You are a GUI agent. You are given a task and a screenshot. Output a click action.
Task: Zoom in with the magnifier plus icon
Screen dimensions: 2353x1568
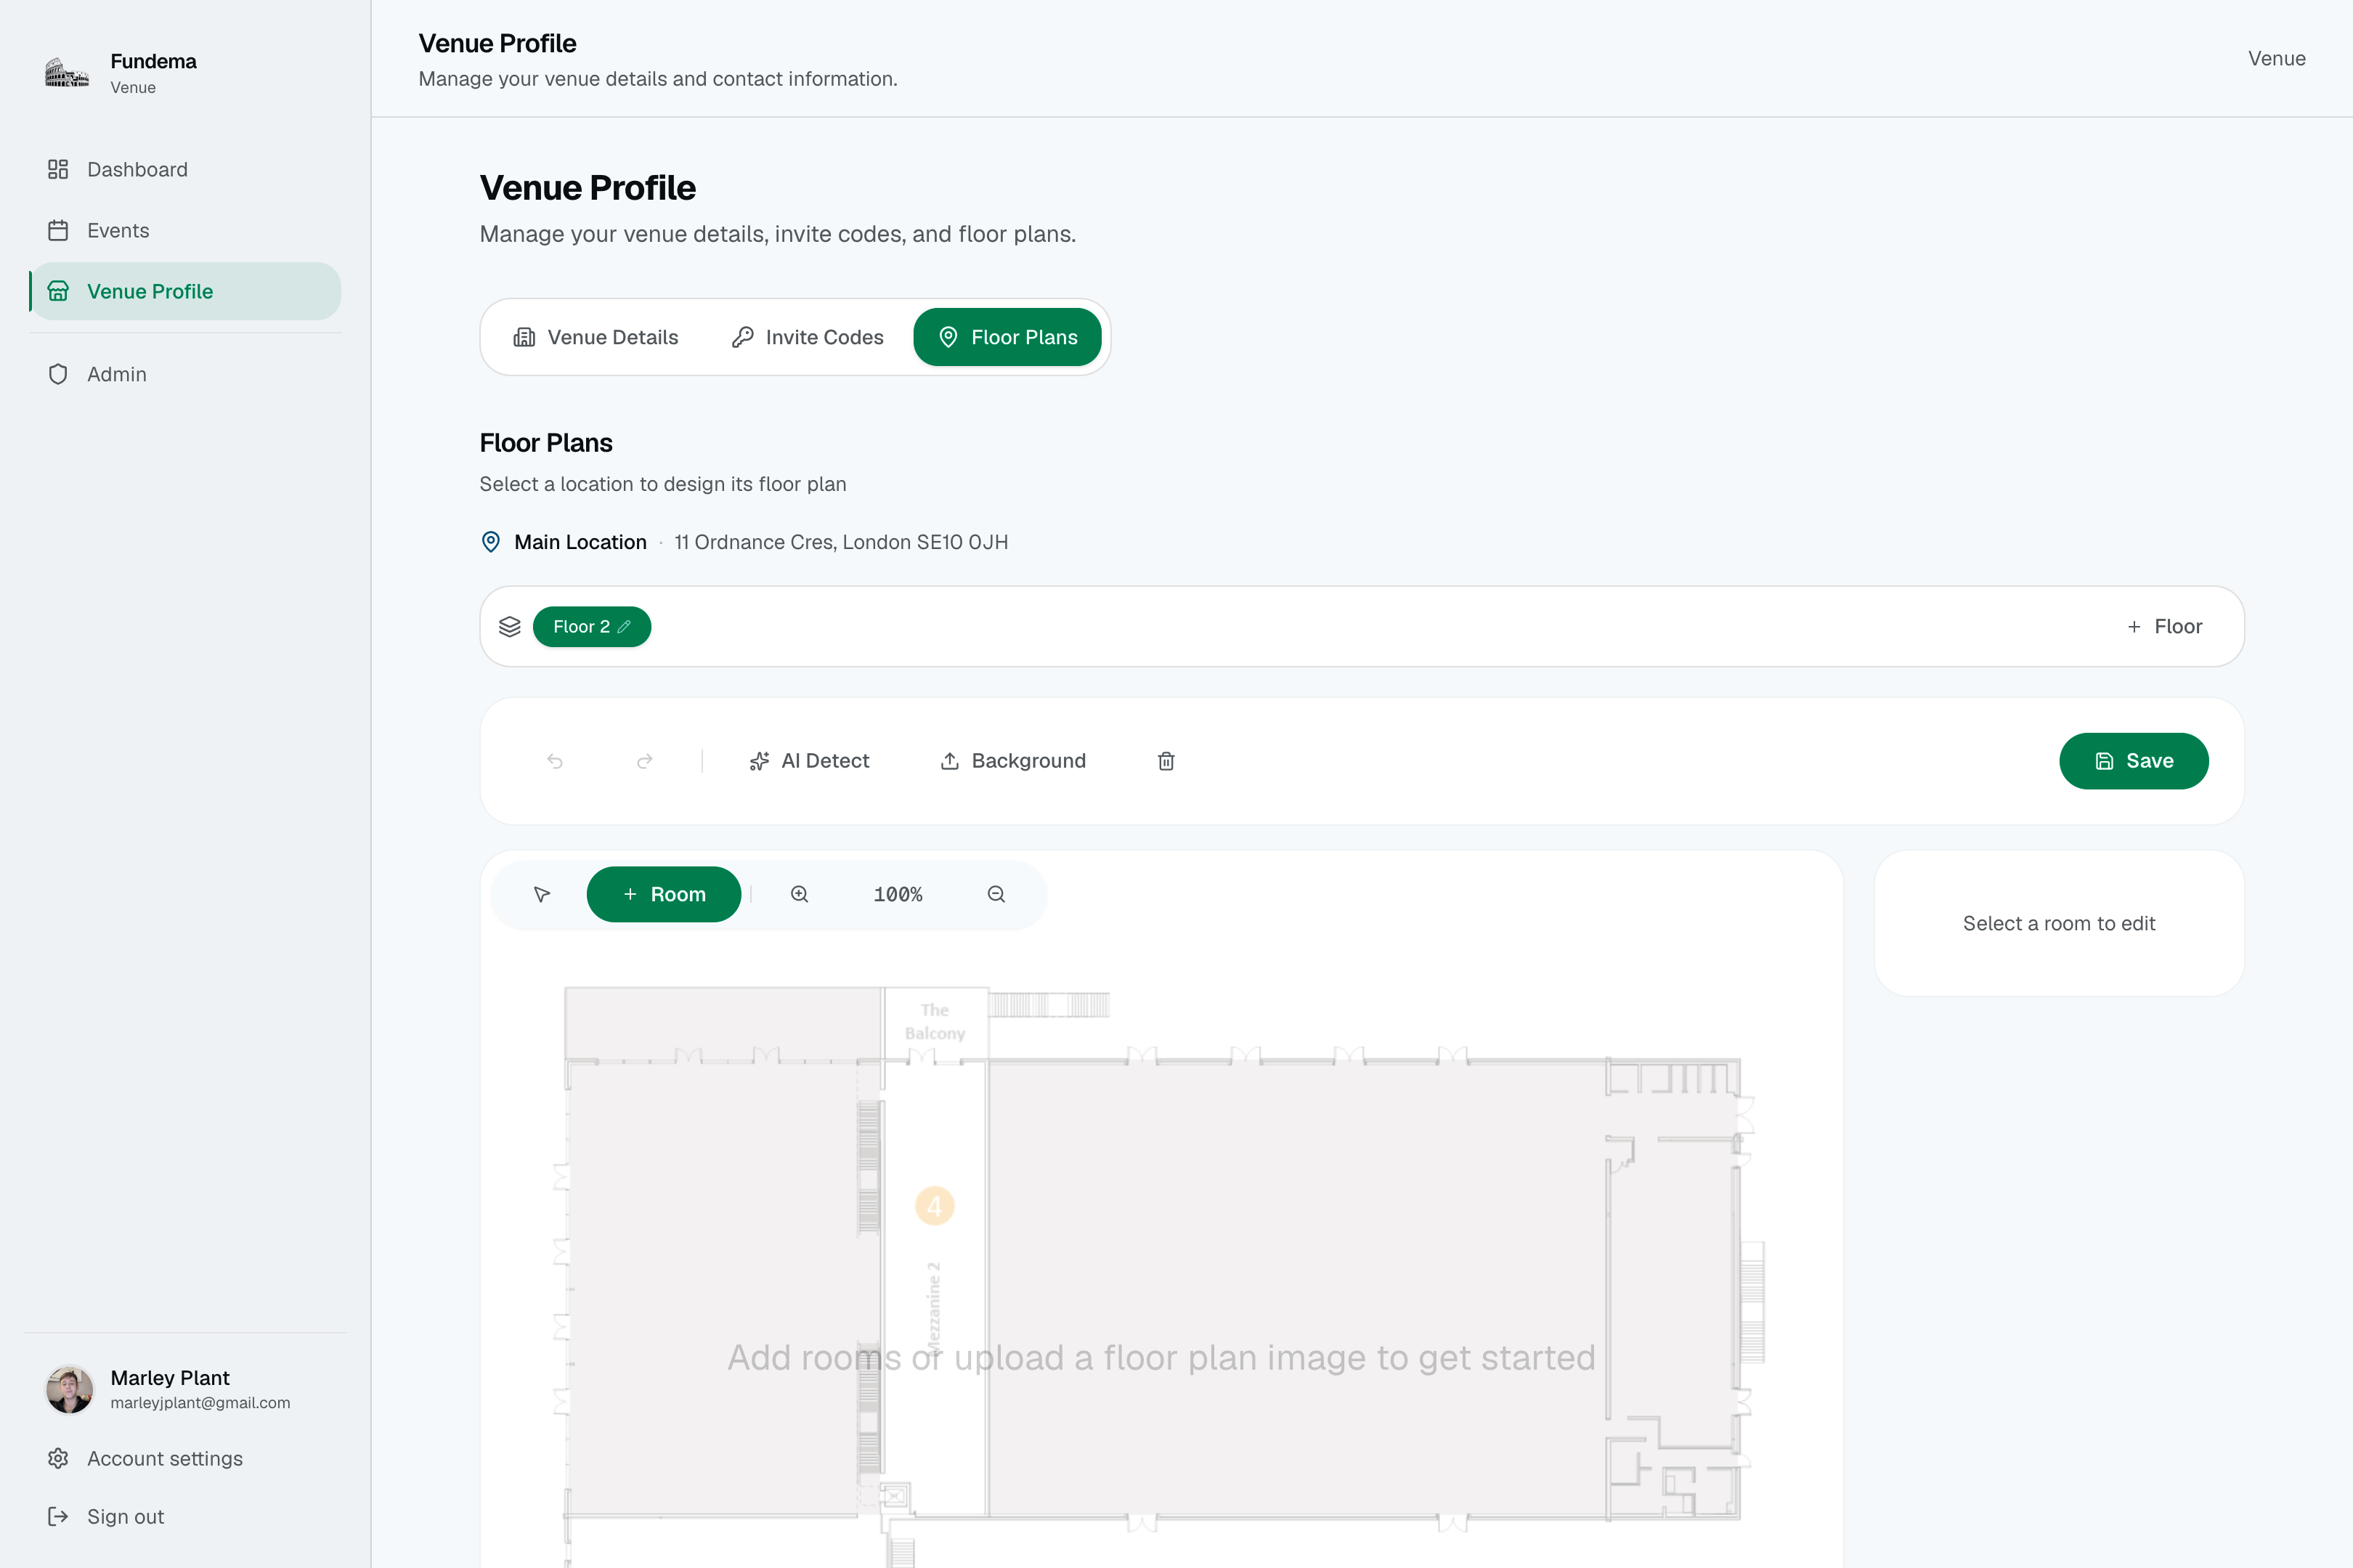pos(799,894)
